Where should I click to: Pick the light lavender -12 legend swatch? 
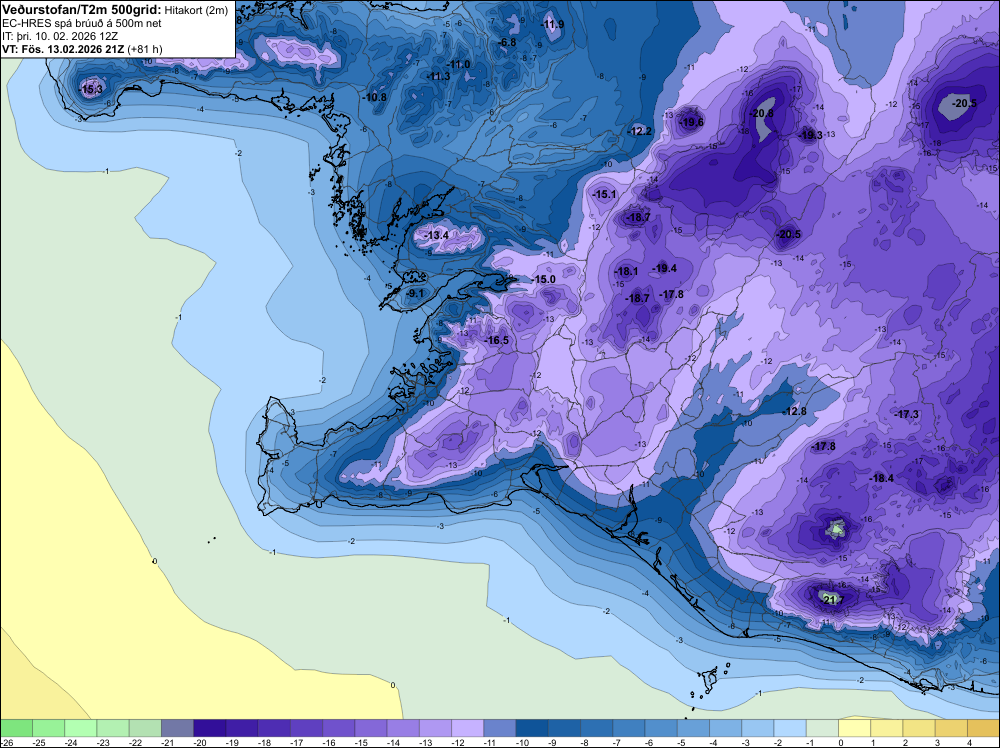click(467, 728)
